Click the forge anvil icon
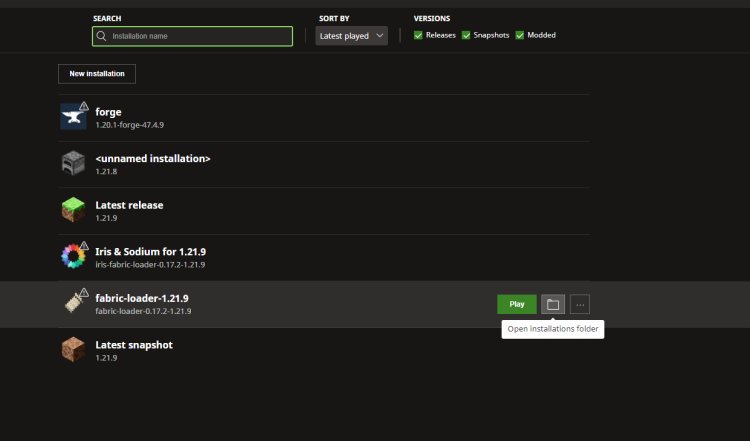The image size is (750, 441). [74, 117]
